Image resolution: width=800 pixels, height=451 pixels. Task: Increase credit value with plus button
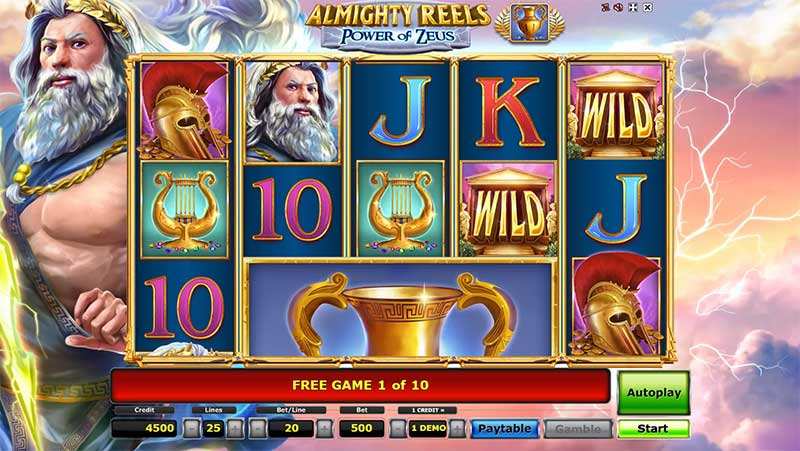point(457,429)
